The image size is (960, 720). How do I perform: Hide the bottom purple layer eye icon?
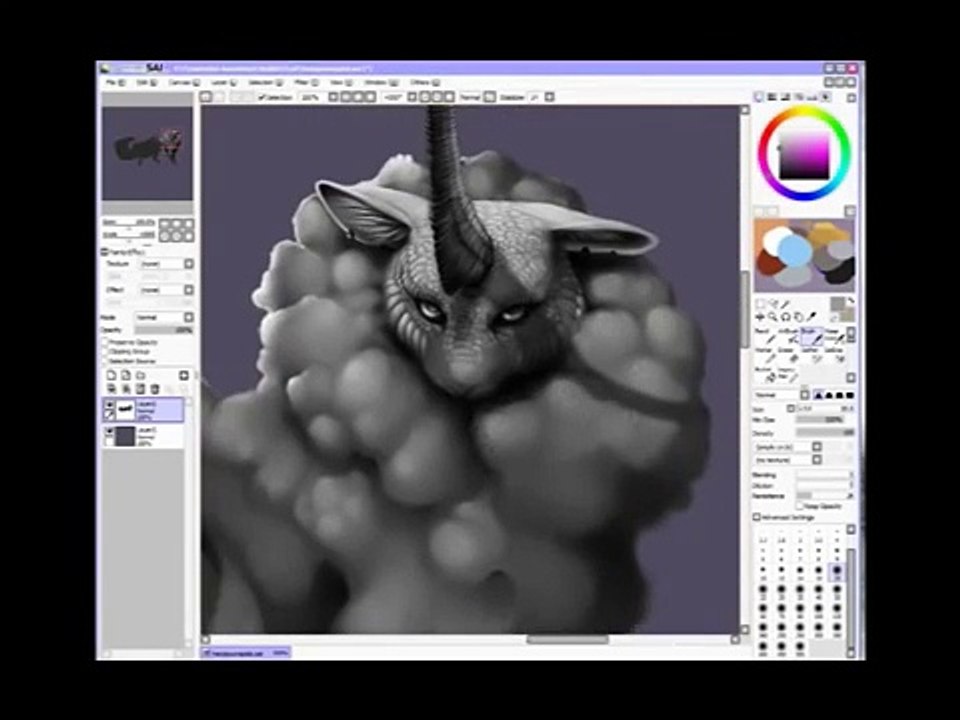(110, 432)
